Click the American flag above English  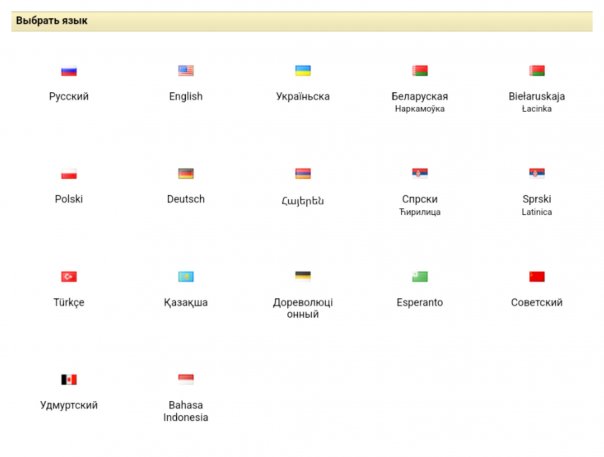tap(186, 71)
